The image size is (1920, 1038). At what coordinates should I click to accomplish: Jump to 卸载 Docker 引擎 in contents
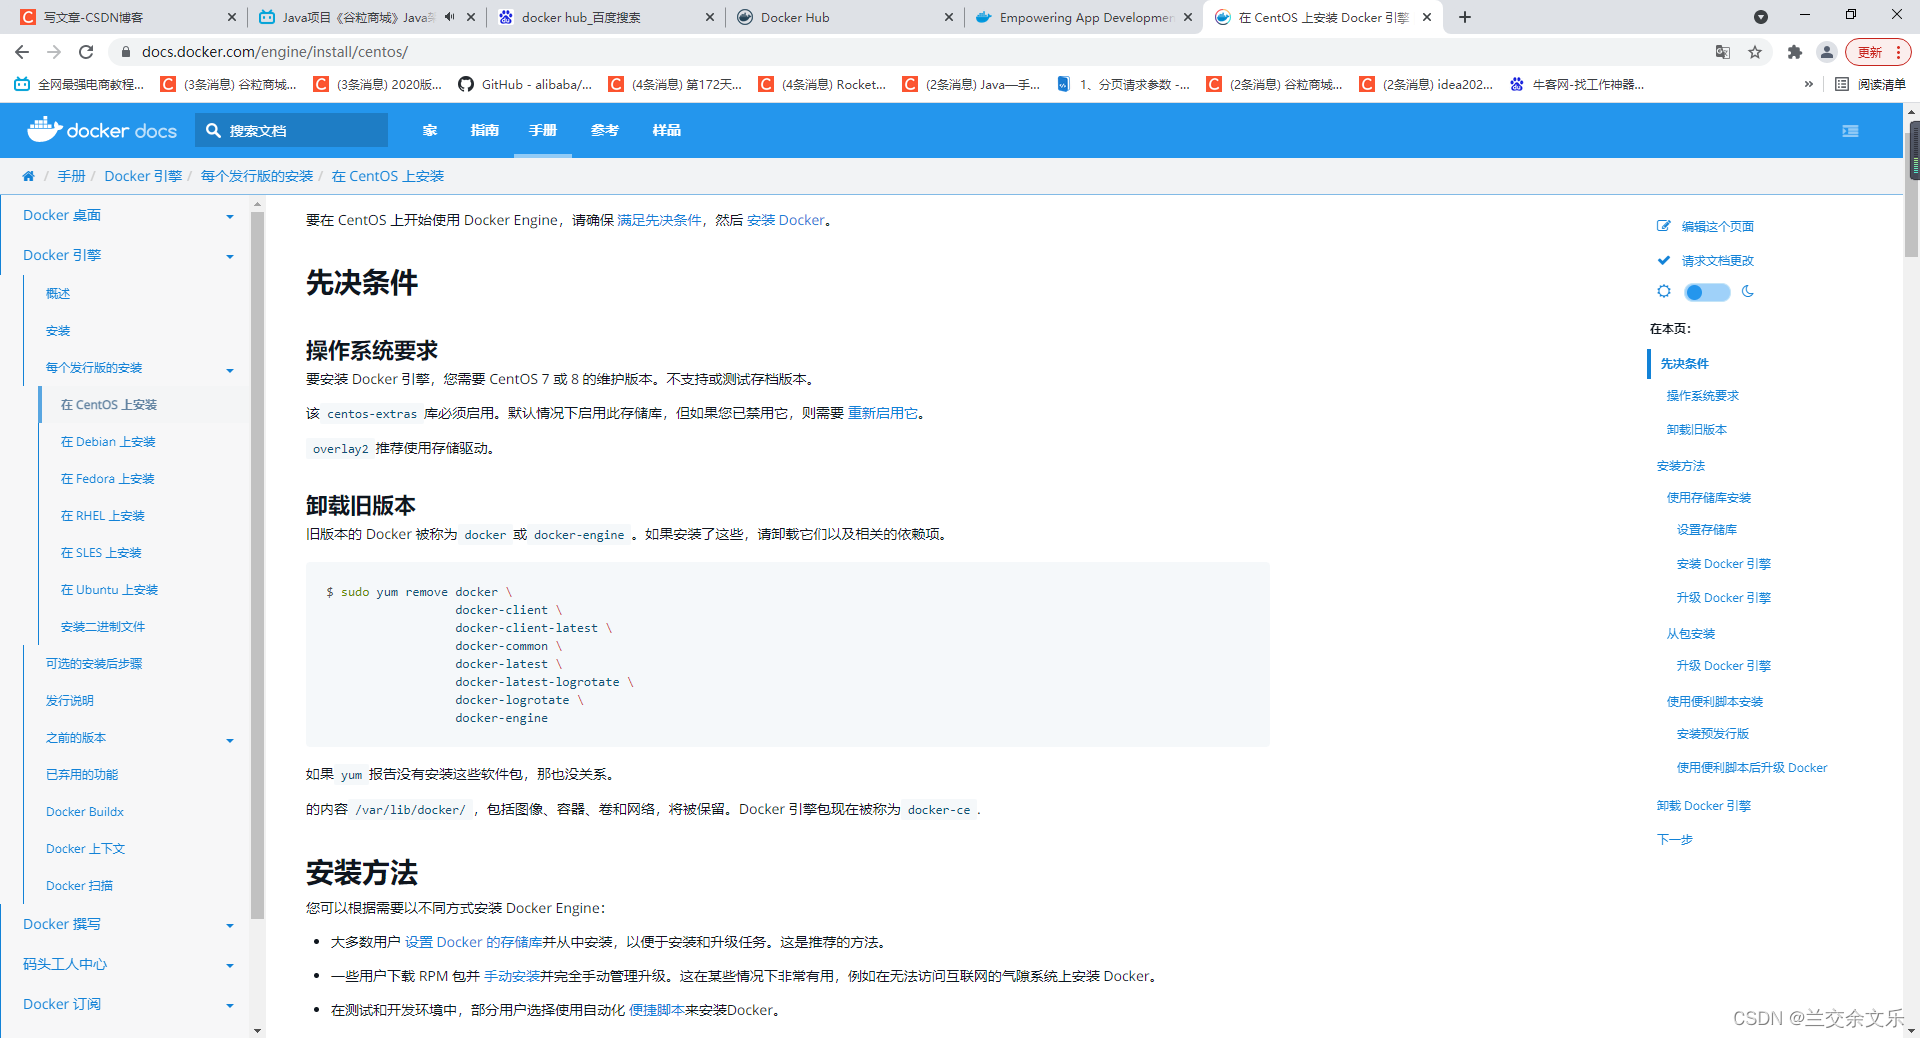tap(1703, 806)
